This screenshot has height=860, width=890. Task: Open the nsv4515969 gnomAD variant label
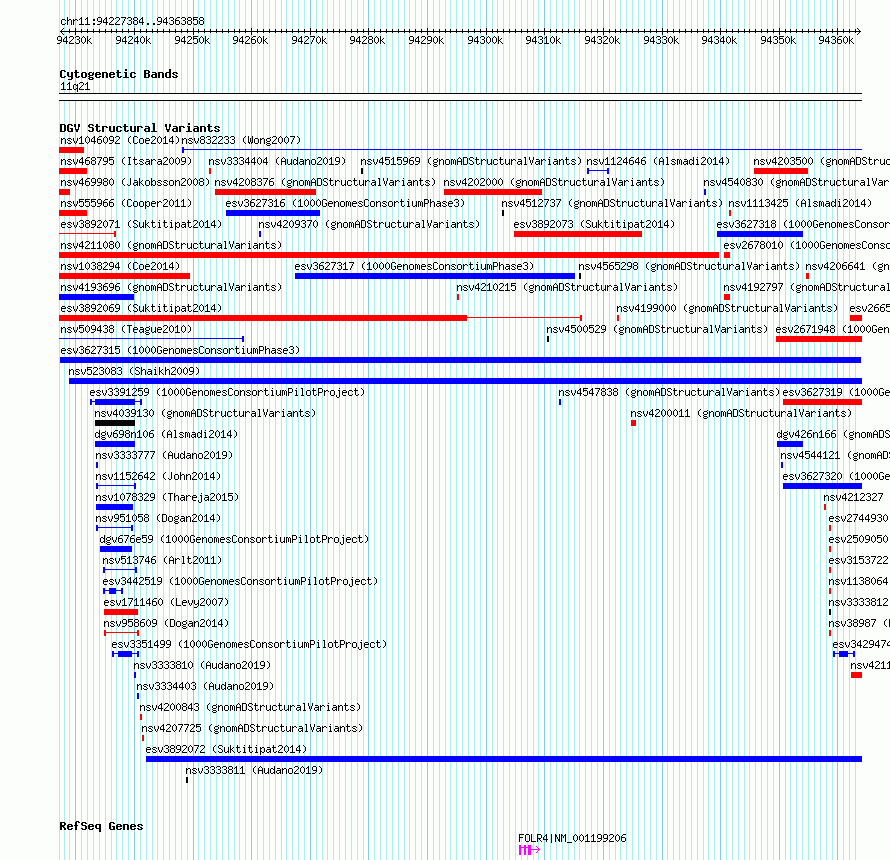click(471, 161)
